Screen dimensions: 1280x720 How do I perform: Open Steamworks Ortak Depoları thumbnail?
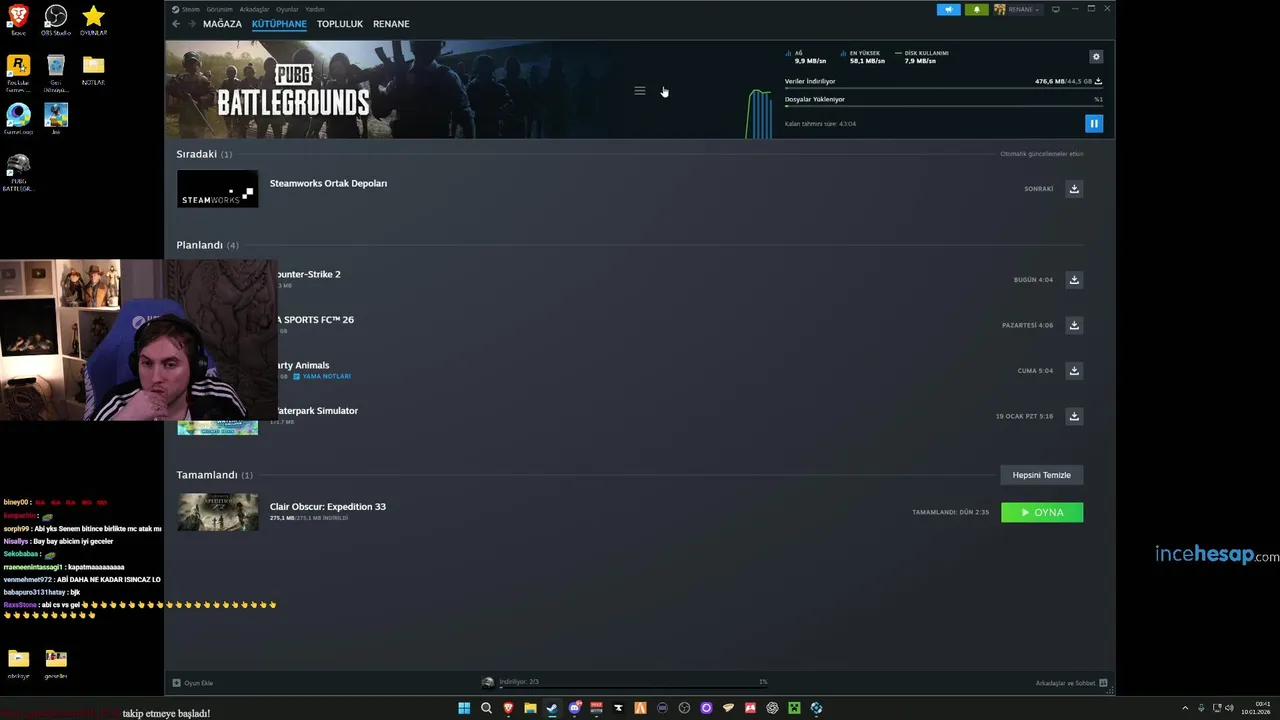pos(217,189)
